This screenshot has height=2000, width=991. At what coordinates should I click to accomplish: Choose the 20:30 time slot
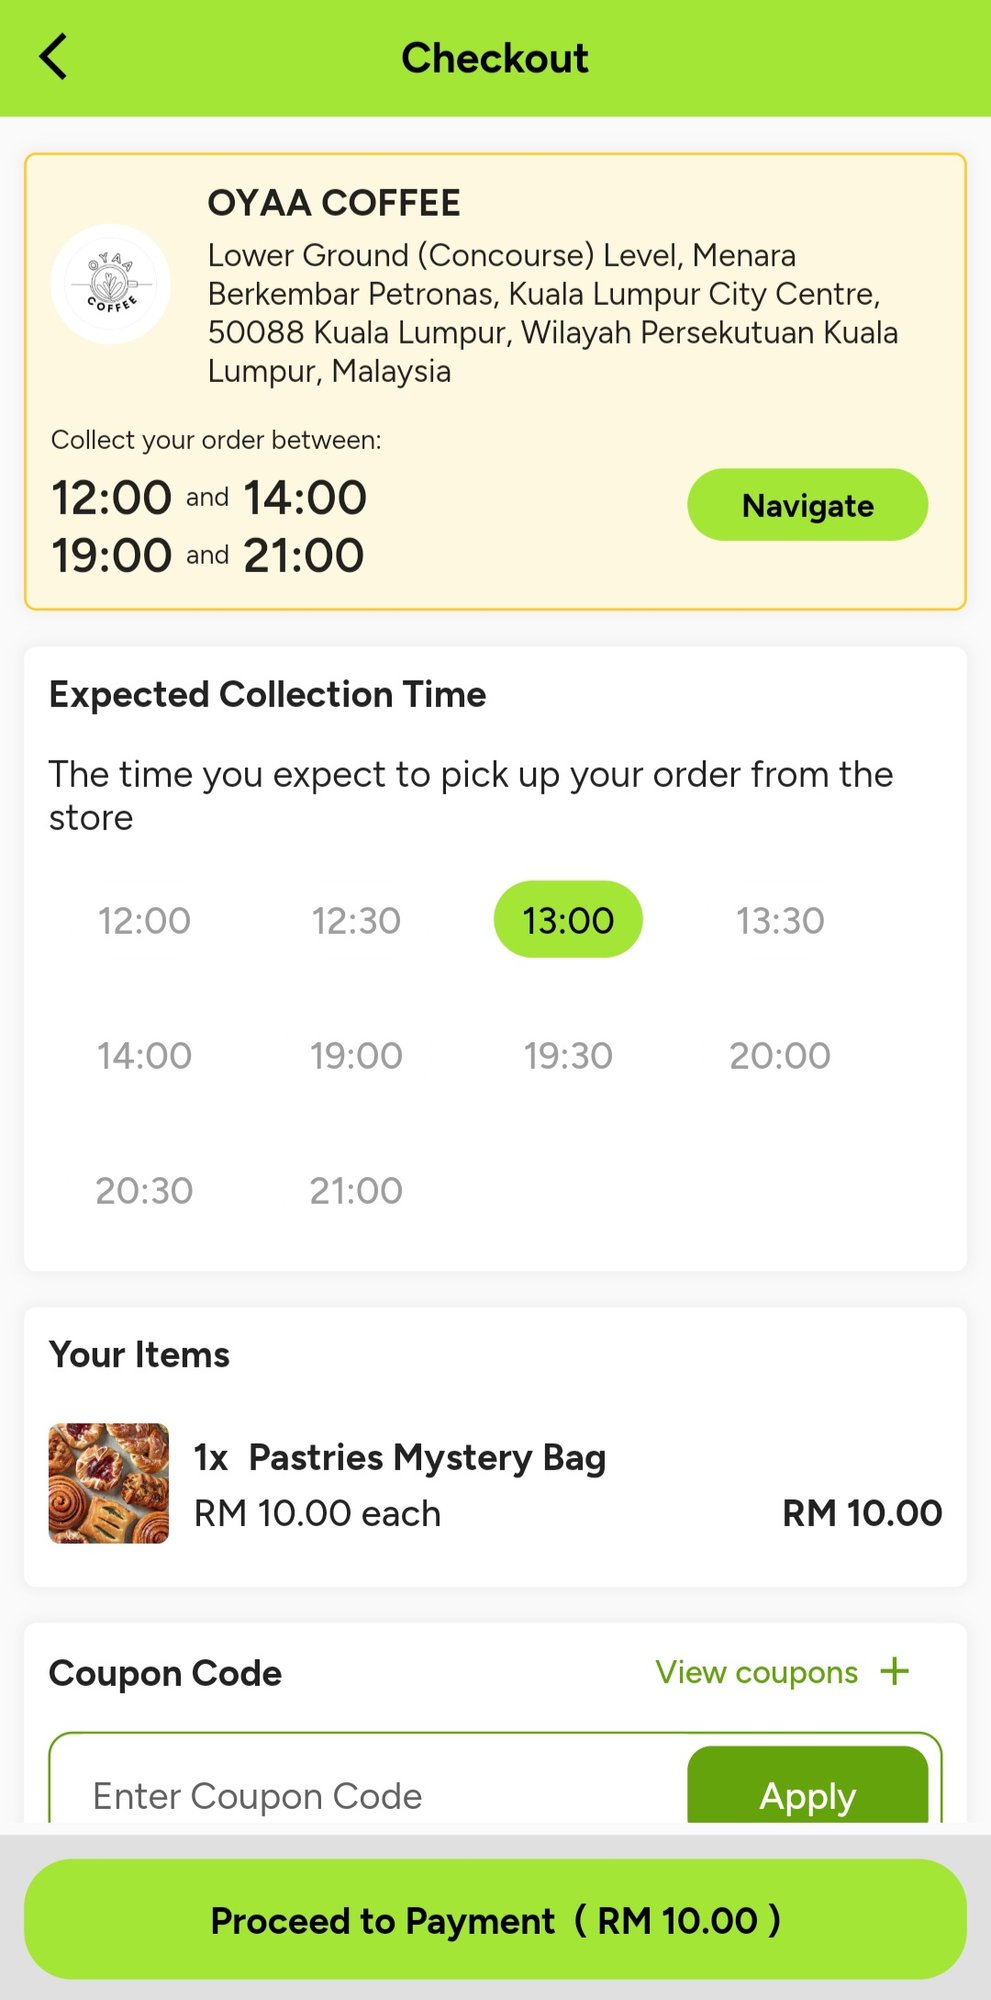coord(144,1190)
